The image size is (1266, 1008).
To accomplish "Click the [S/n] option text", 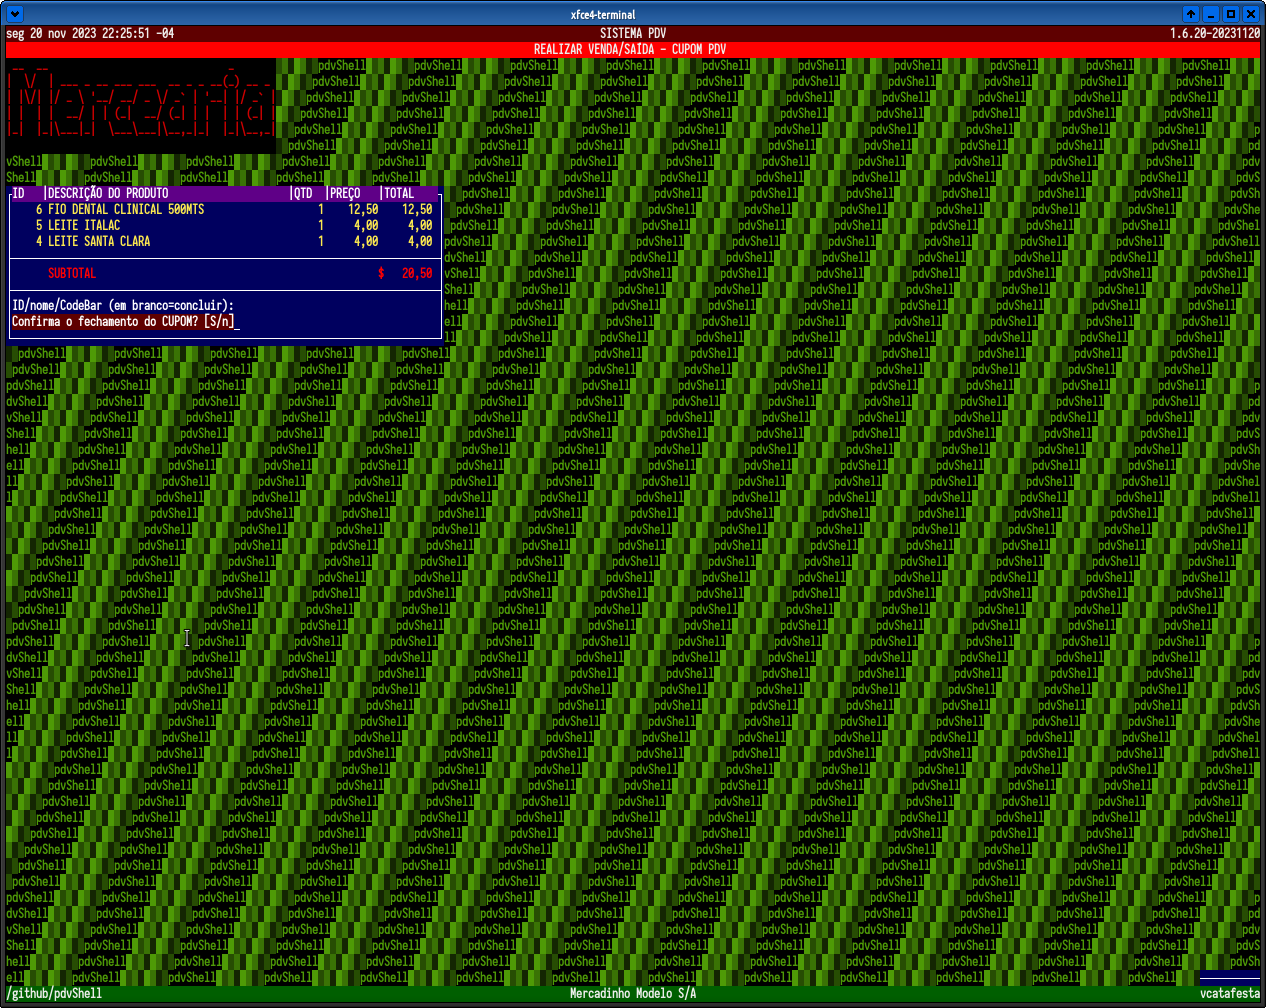I will 219,321.
